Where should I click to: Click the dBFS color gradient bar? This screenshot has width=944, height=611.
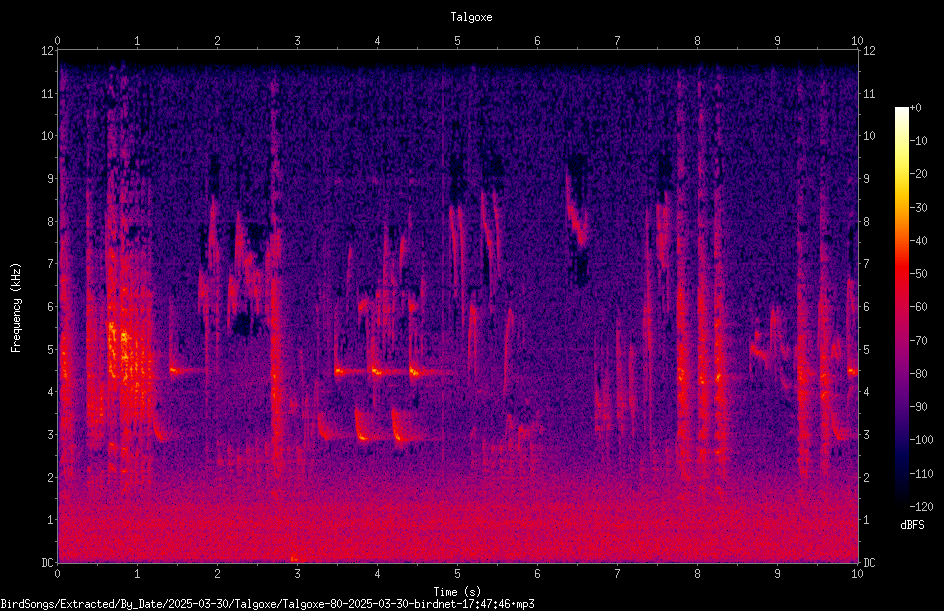click(x=901, y=307)
